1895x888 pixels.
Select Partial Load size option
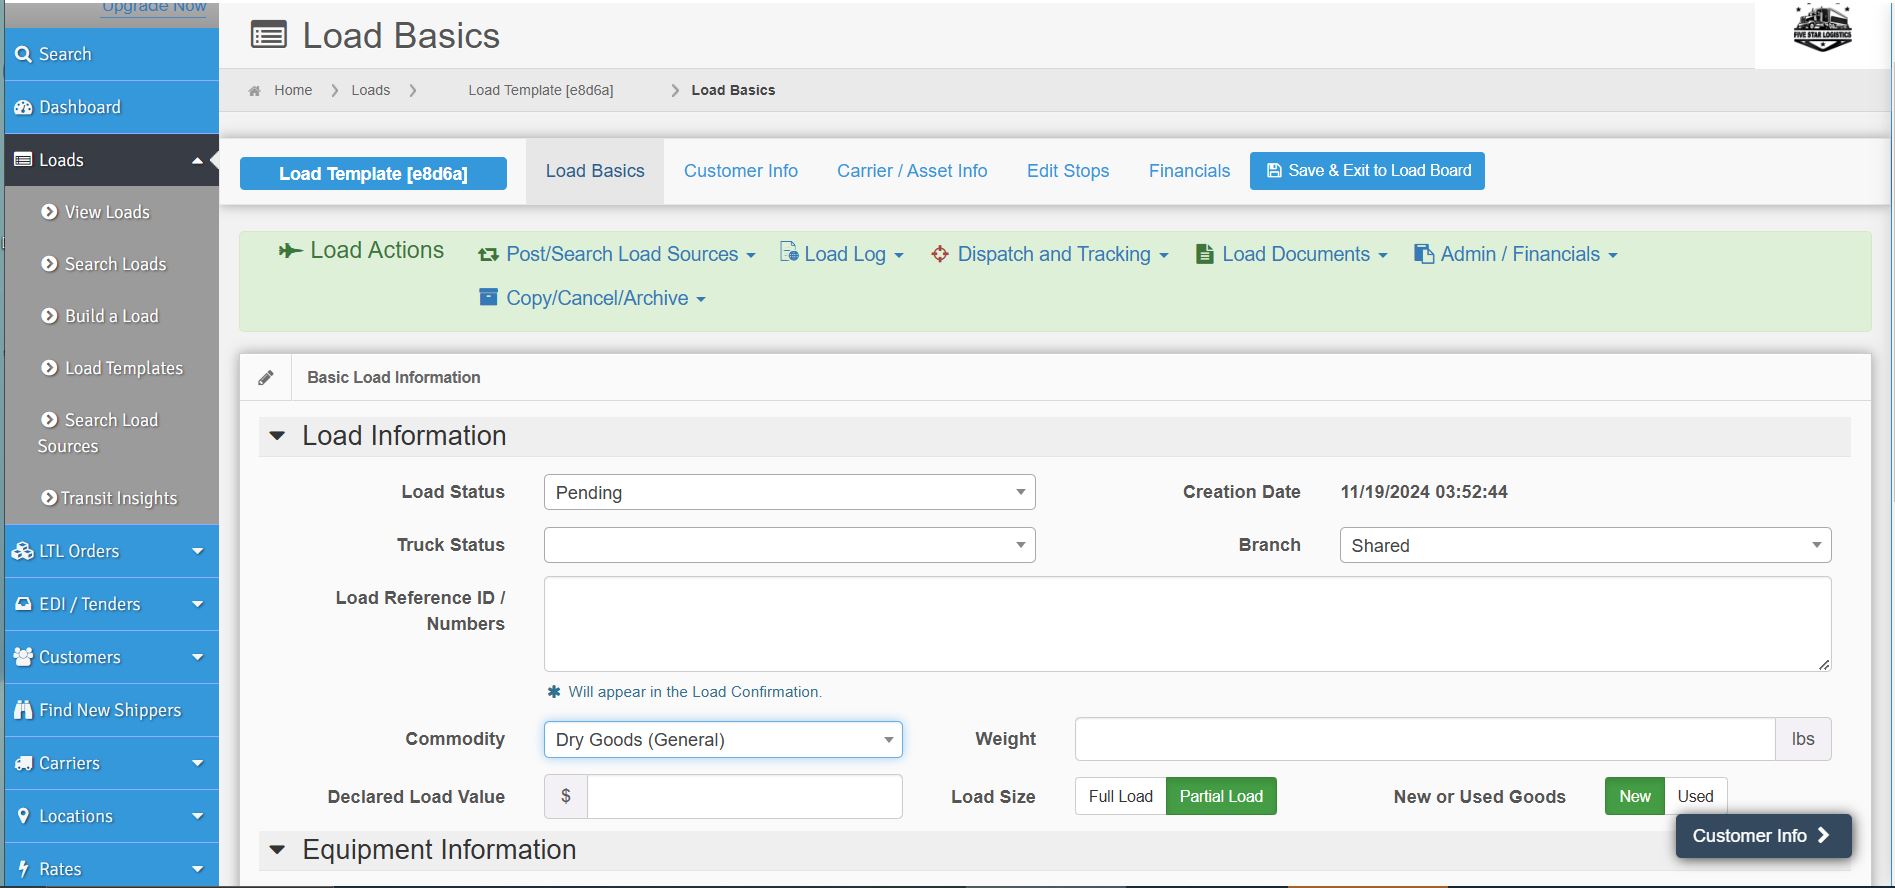click(x=1221, y=797)
